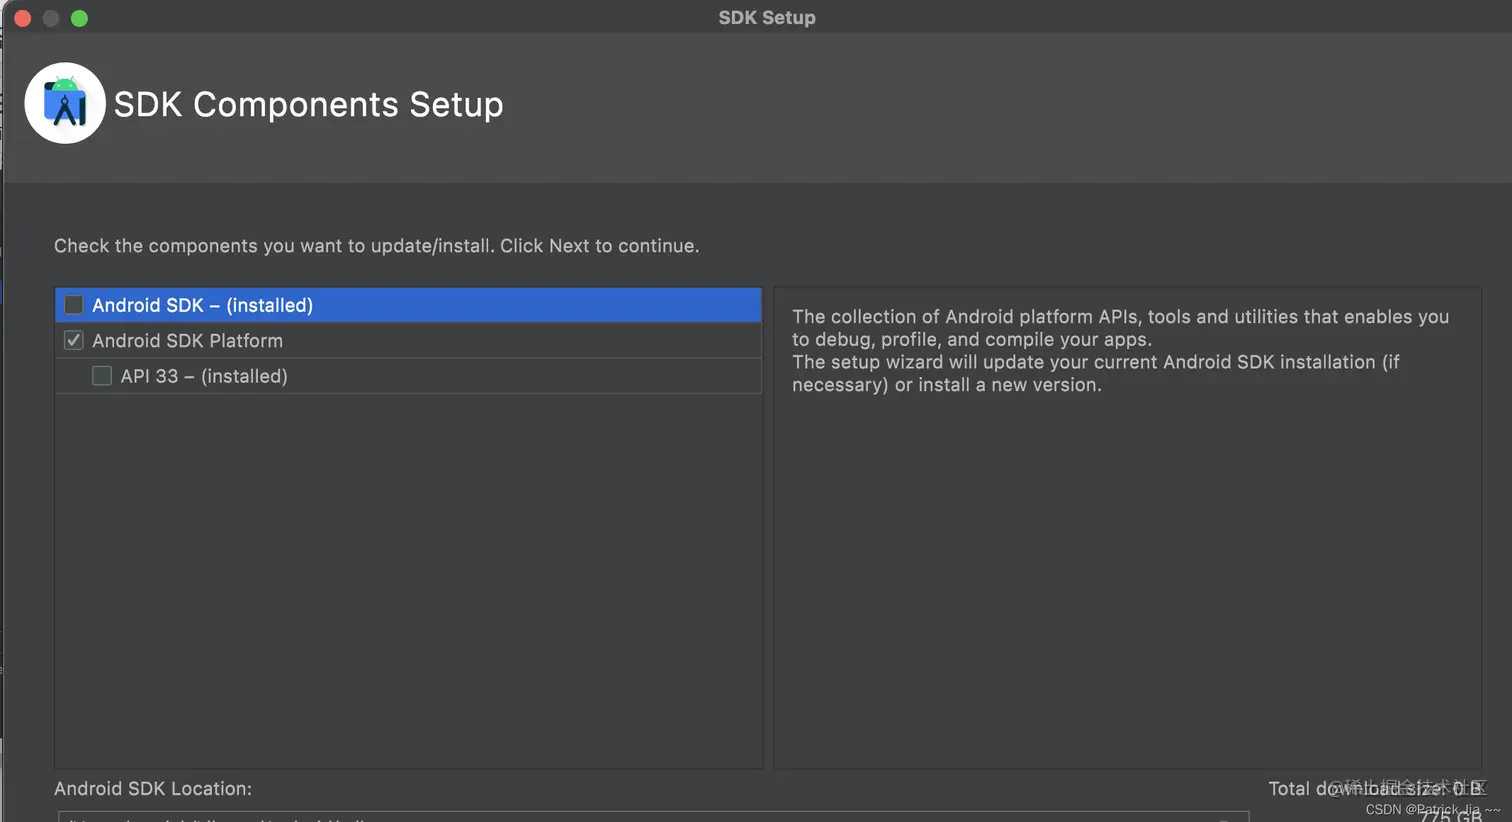Screen dimensions: 1512x822
Task: Check the Android SDK checkbox
Action: point(74,305)
